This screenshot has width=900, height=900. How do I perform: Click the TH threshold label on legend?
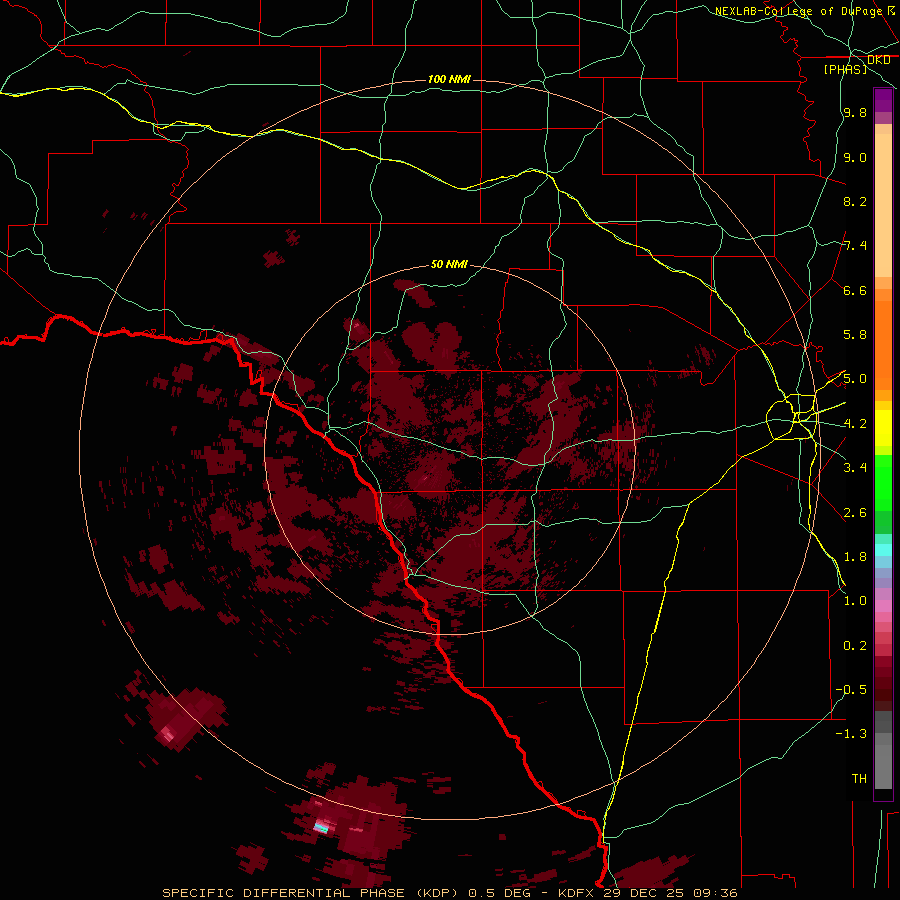point(859,779)
